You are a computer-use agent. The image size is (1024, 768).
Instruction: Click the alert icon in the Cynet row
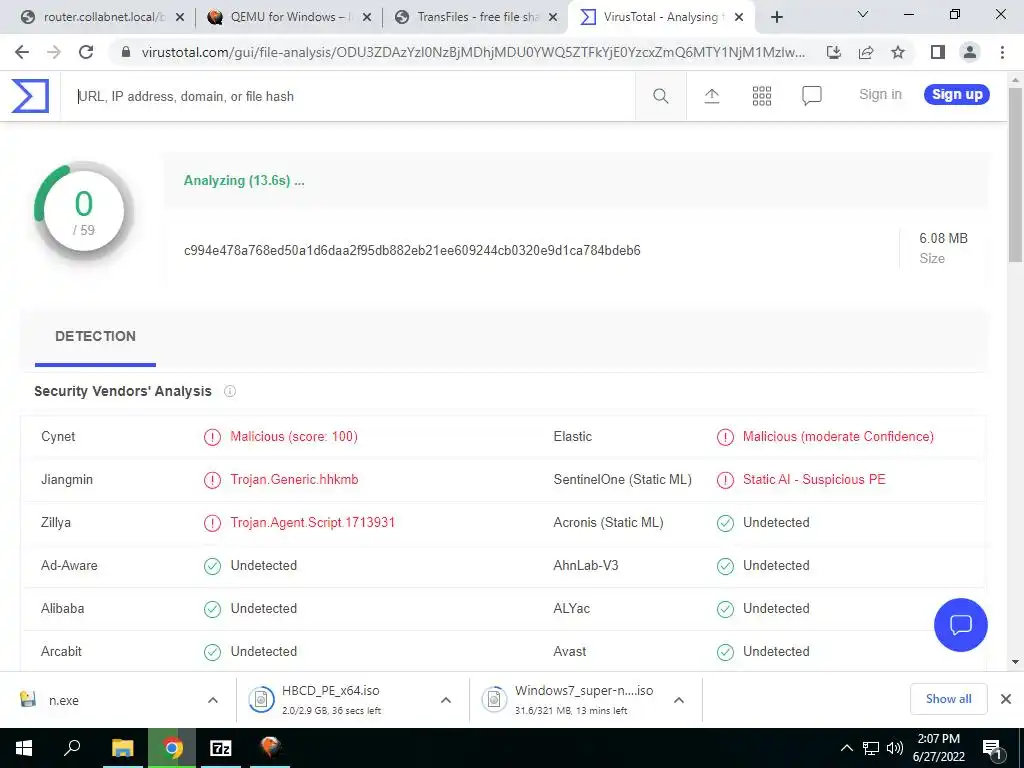(212, 437)
